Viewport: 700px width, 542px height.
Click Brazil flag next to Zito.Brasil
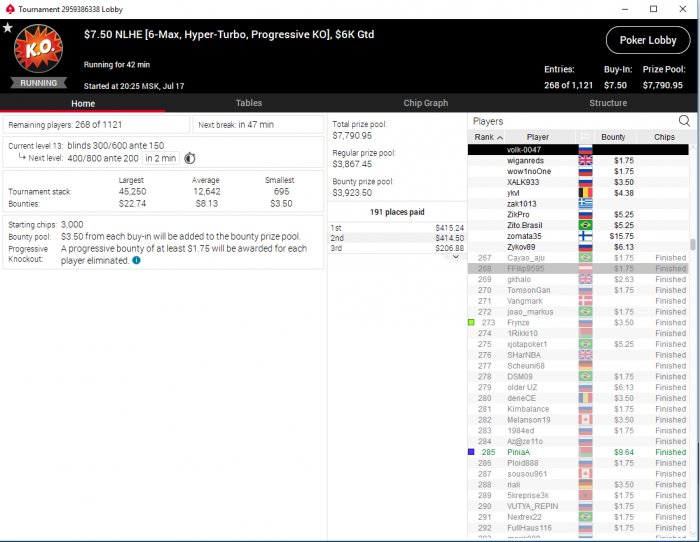click(x=585, y=225)
